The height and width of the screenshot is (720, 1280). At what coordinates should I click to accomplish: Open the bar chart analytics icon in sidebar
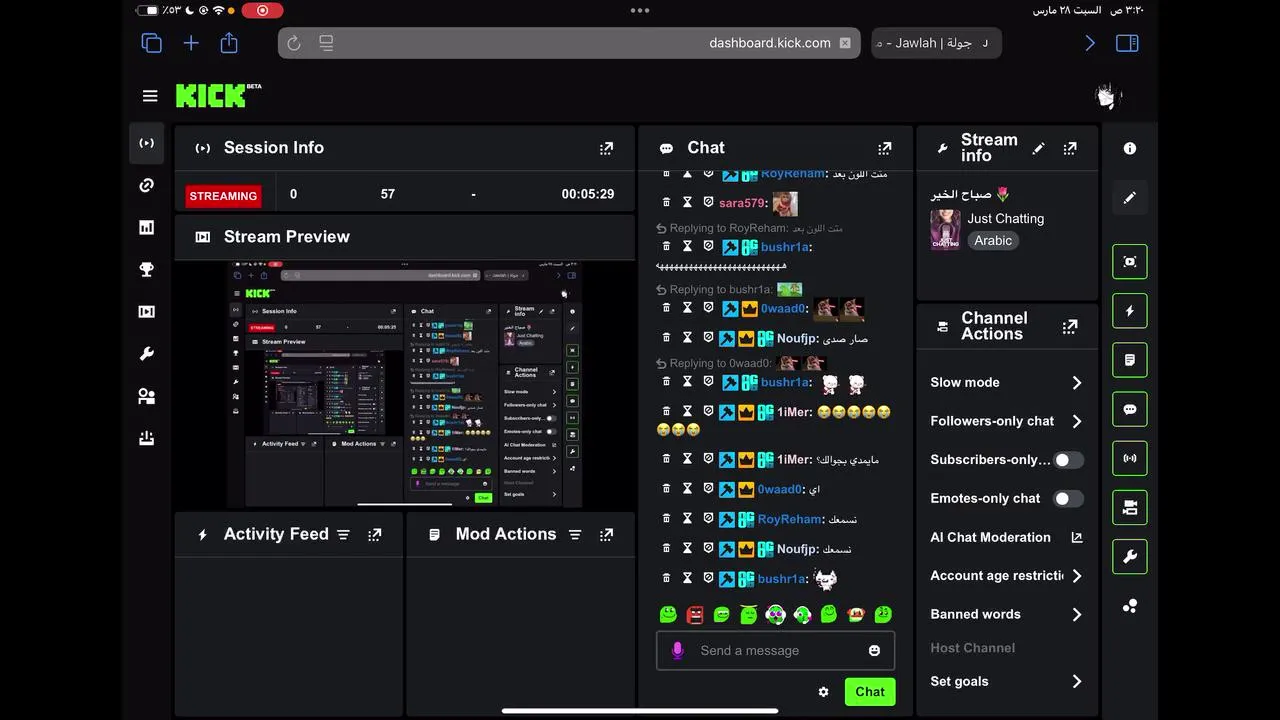click(146, 227)
